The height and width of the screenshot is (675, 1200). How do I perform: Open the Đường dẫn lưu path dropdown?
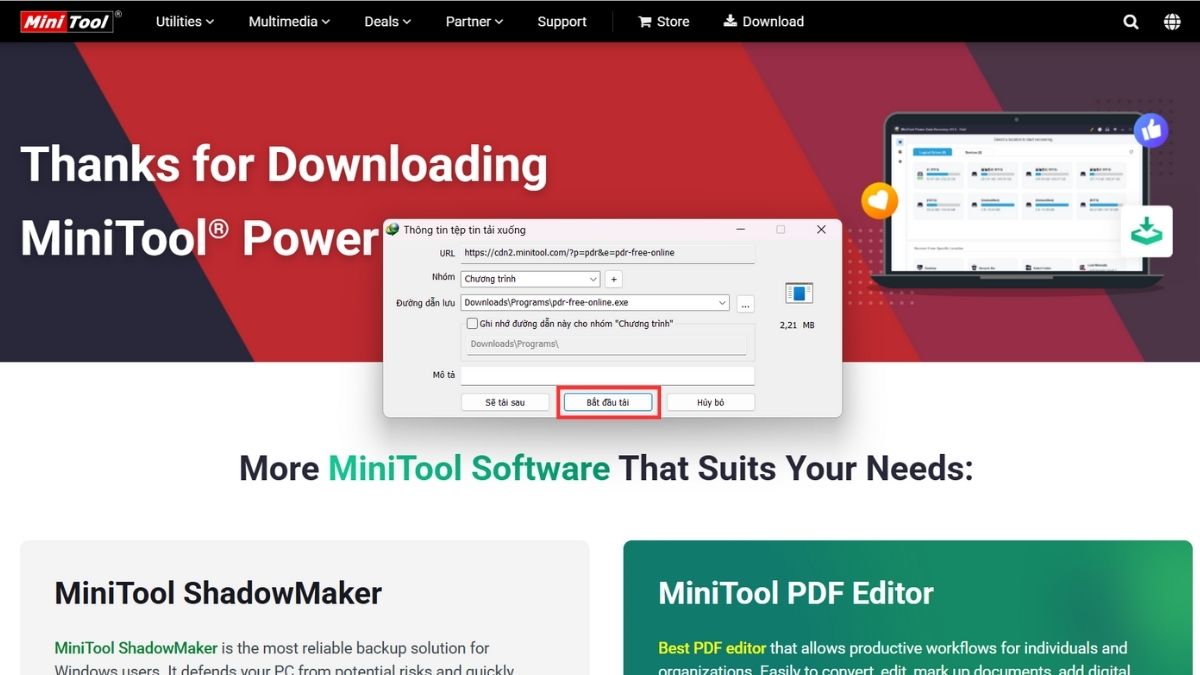(595, 302)
